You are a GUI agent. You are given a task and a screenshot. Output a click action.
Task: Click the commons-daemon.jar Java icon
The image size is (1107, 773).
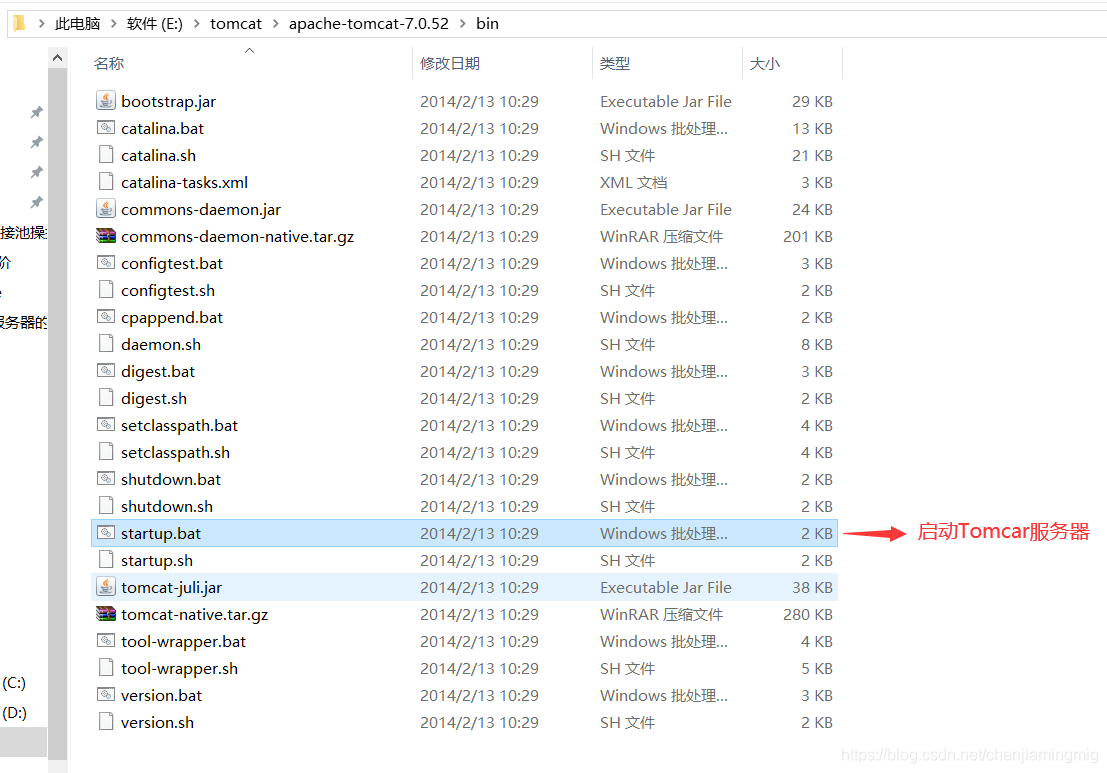(x=106, y=209)
